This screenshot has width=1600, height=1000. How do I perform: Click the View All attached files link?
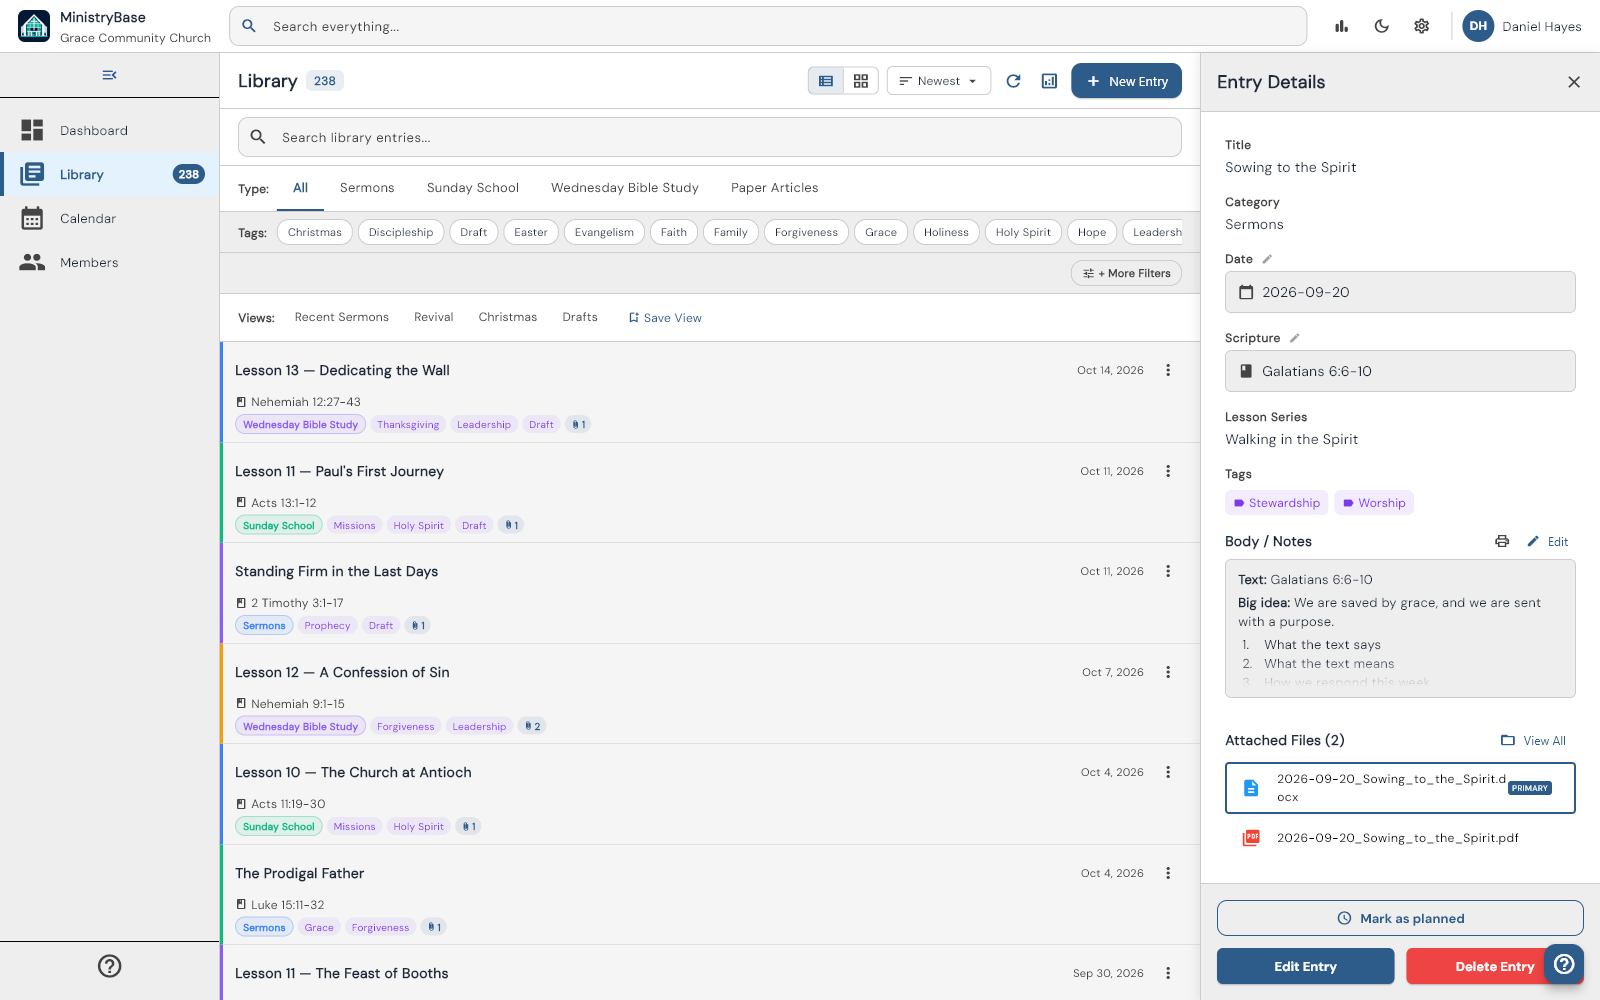coord(1534,740)
